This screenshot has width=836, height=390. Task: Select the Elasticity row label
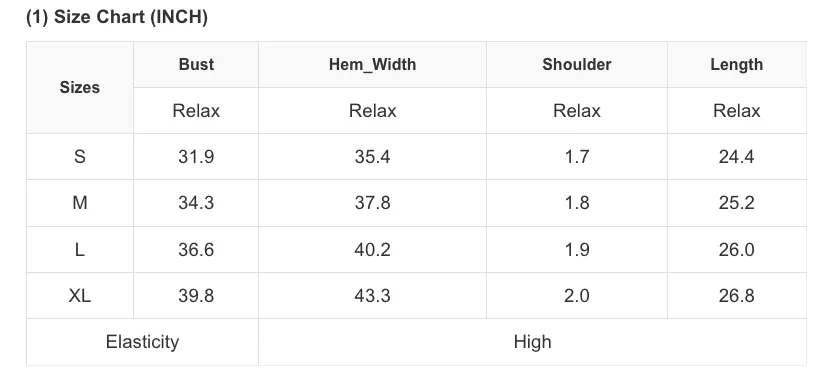click(142, 342)
